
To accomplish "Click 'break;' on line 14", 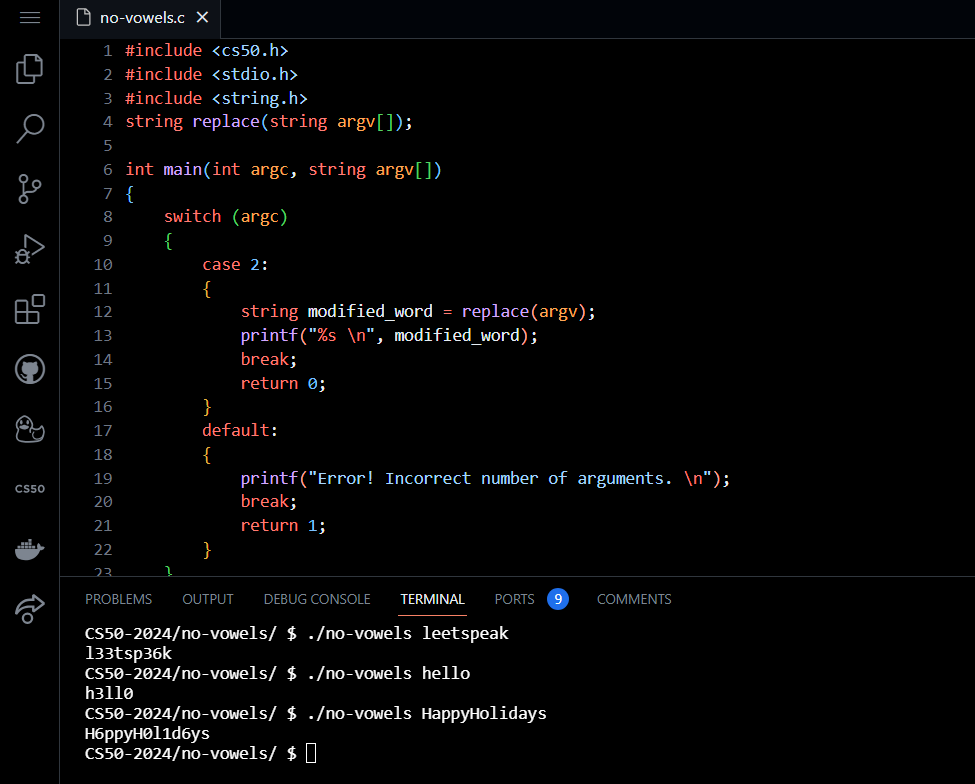I will click(269, 359).
